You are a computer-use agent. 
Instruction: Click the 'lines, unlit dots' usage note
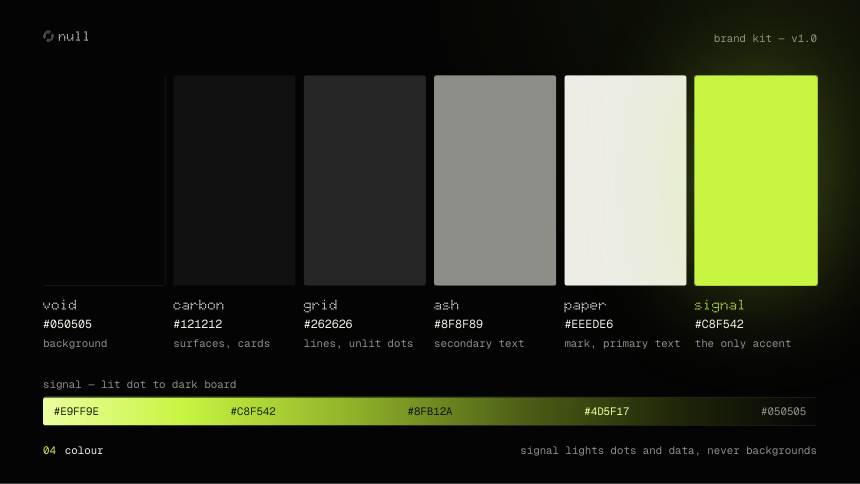pos(358,344)
